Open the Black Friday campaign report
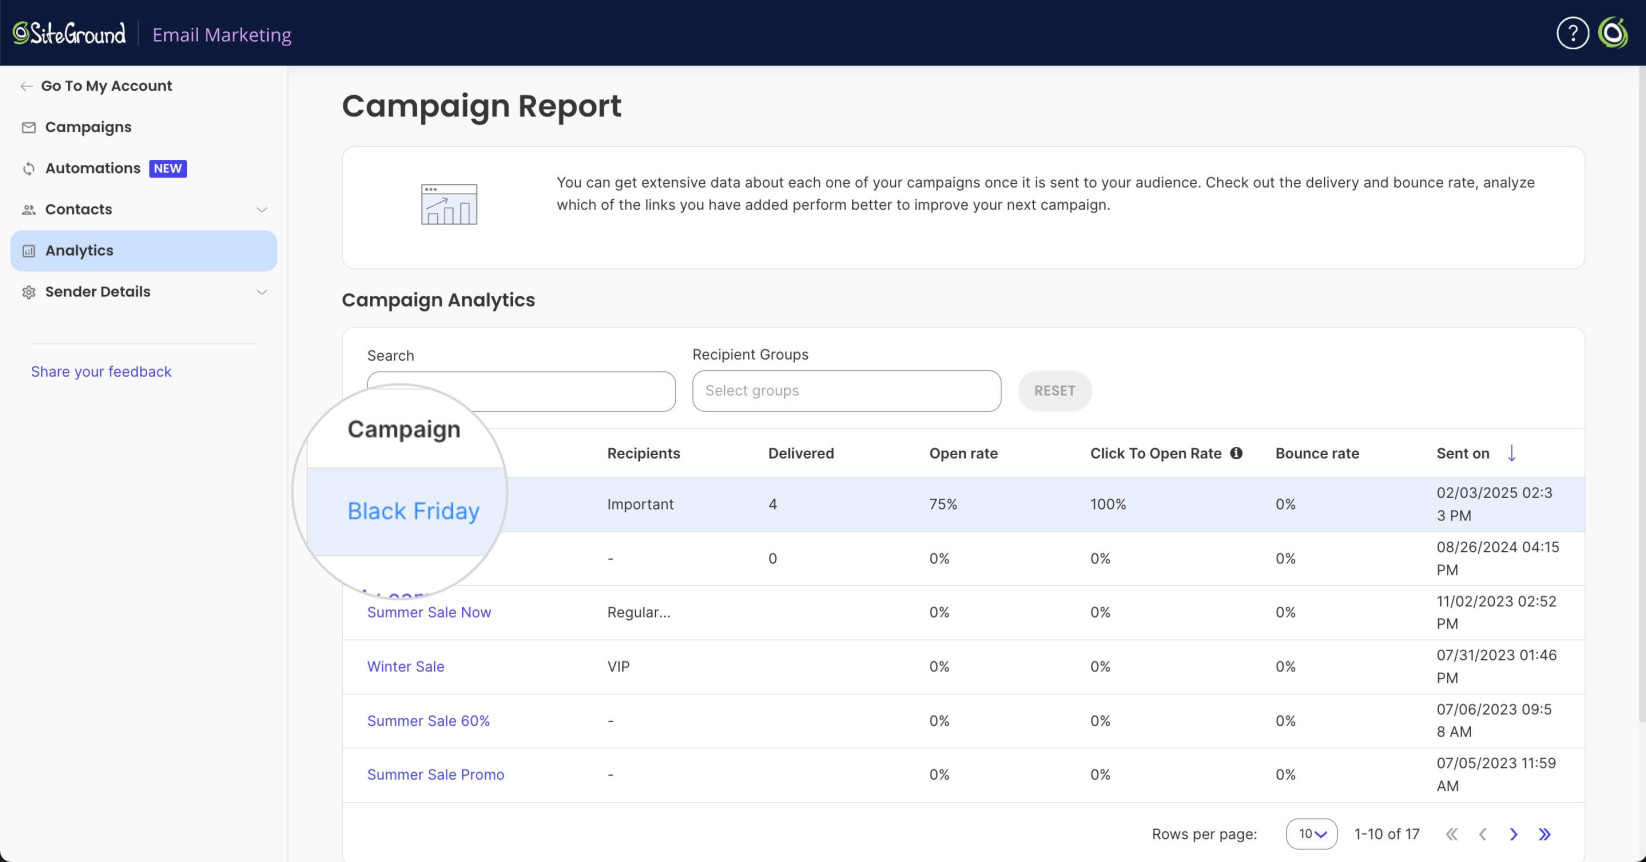 tap(413, 511)
